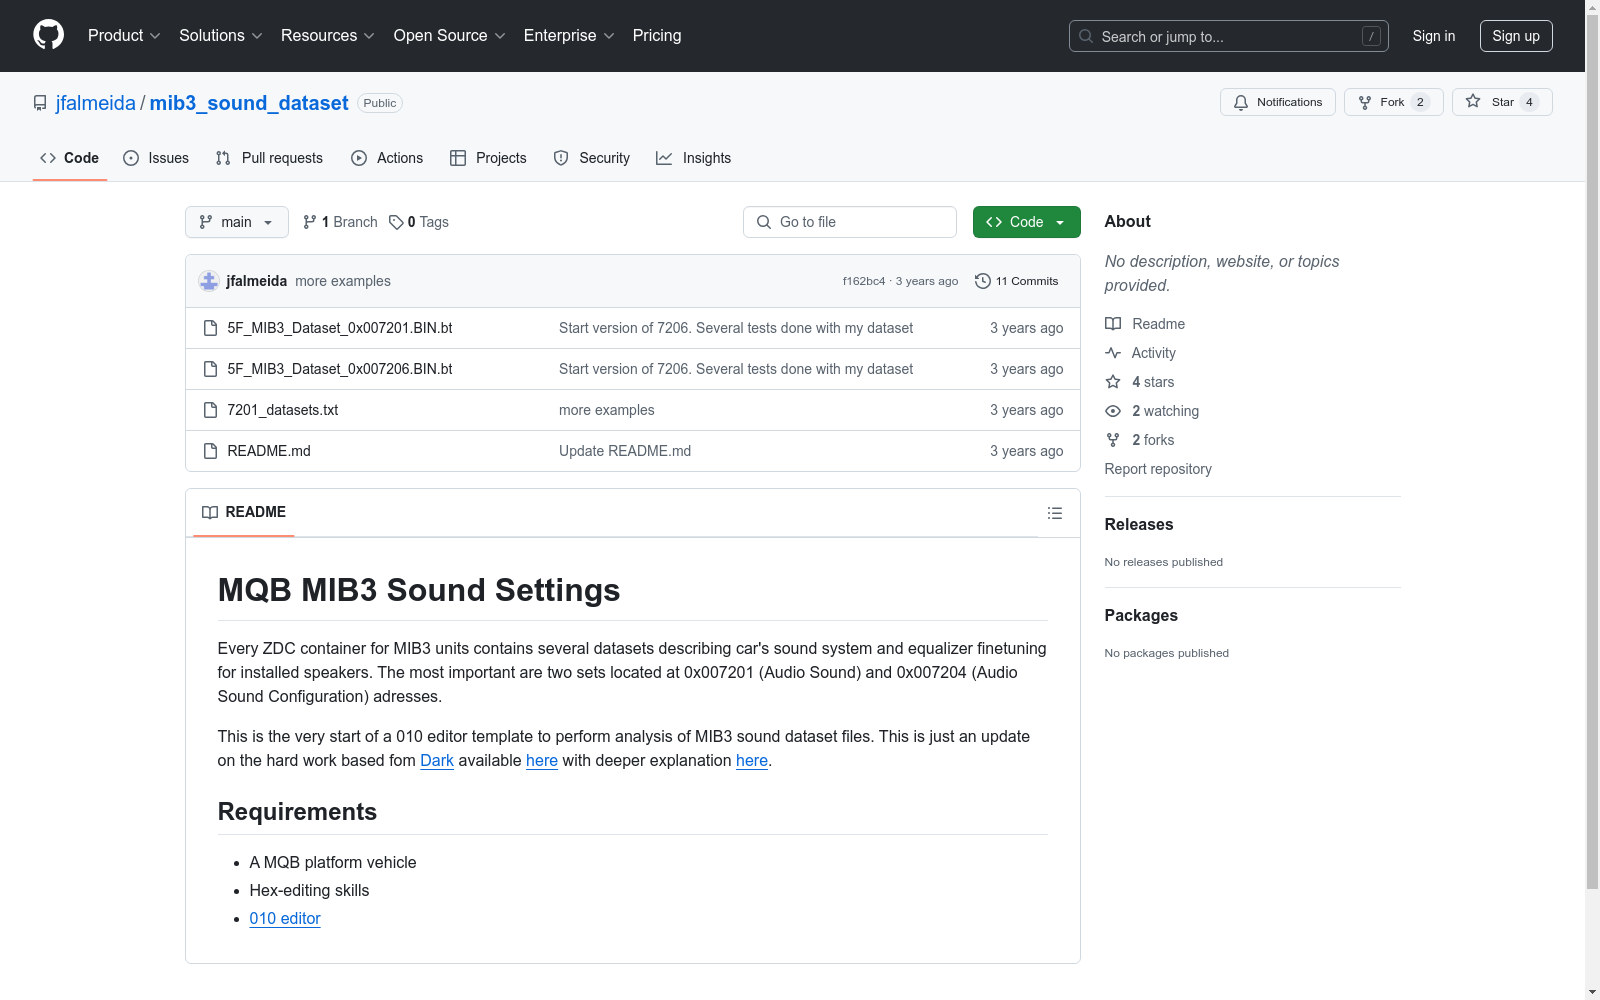The height and width of the screenshot is (1000, 1600).
Task: Click the file icon for 5F_MIB3_Dataset_0x007206.BIN.bt
Action: coord(210,369)
